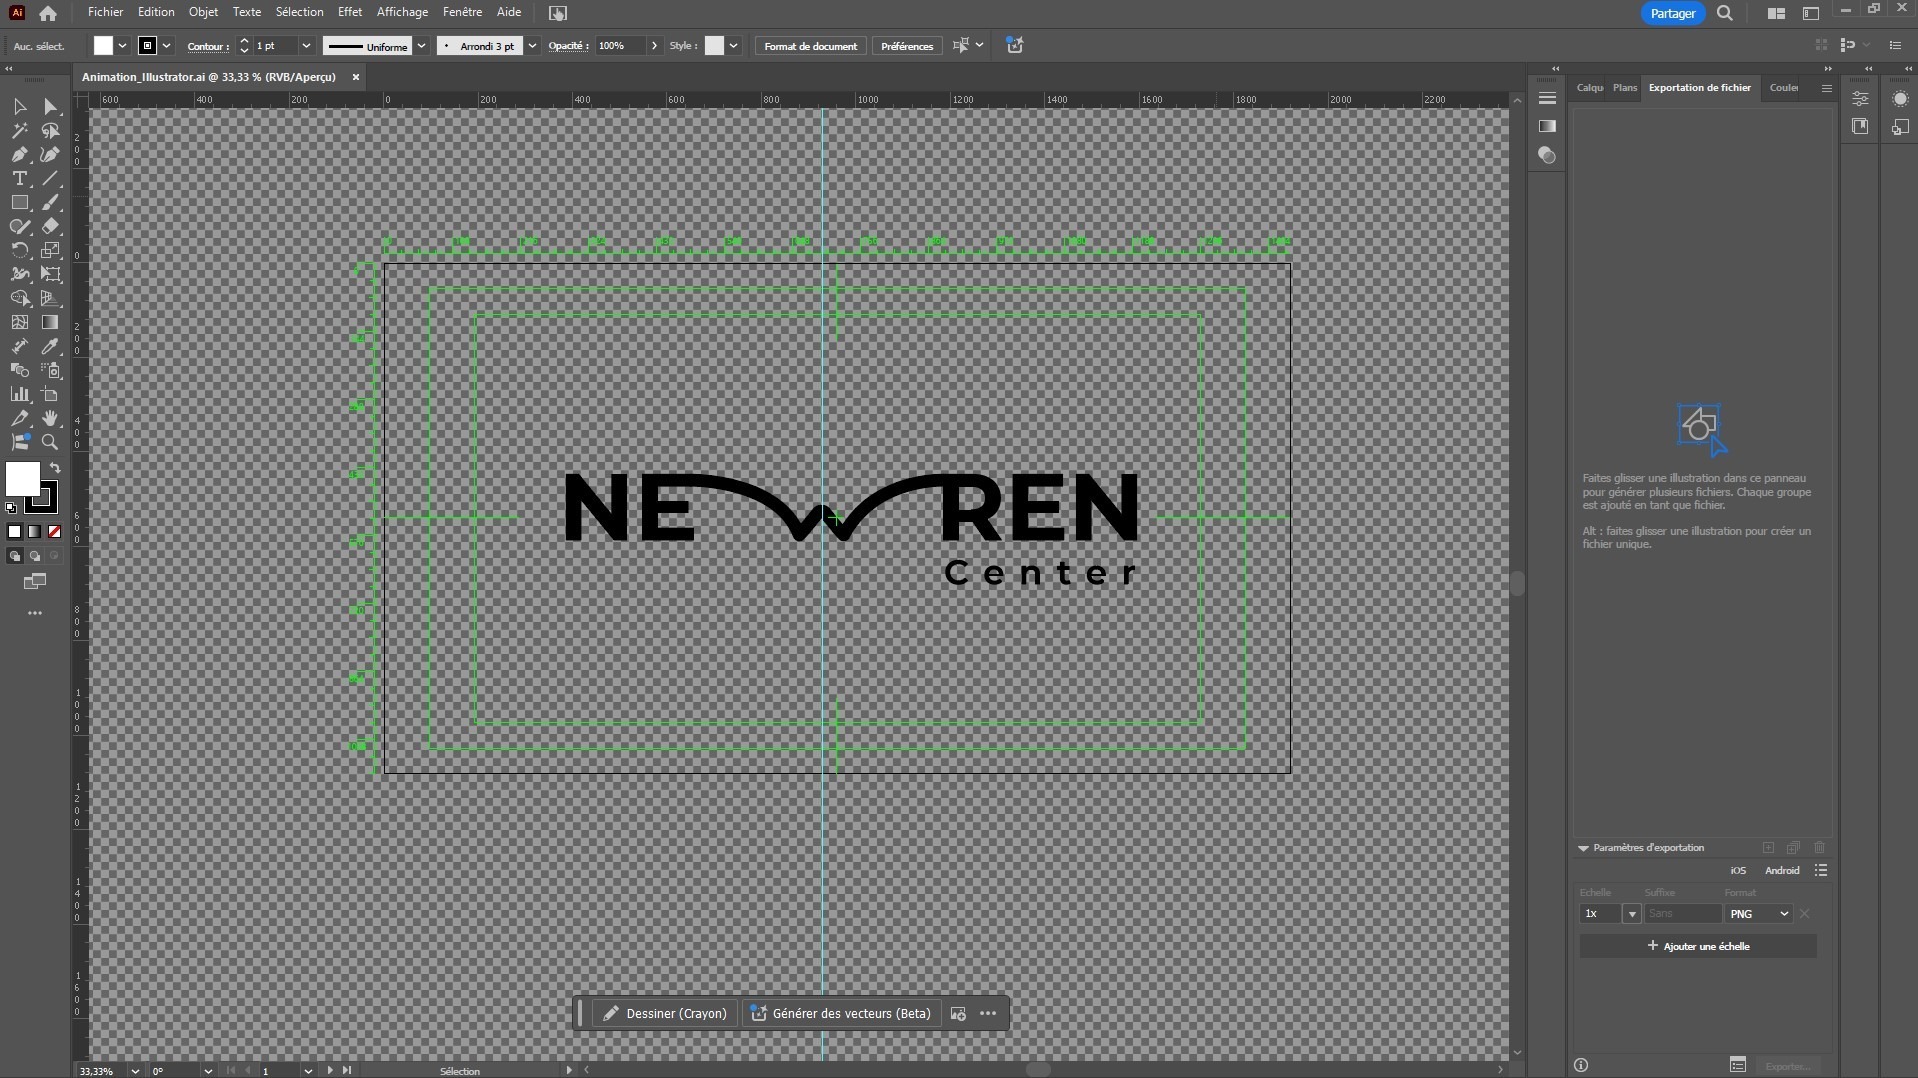The height and width of the screenshot is (1078, 1918).
Task: Switch to the Calques panel tab
Action: [x=1589, y=88]
